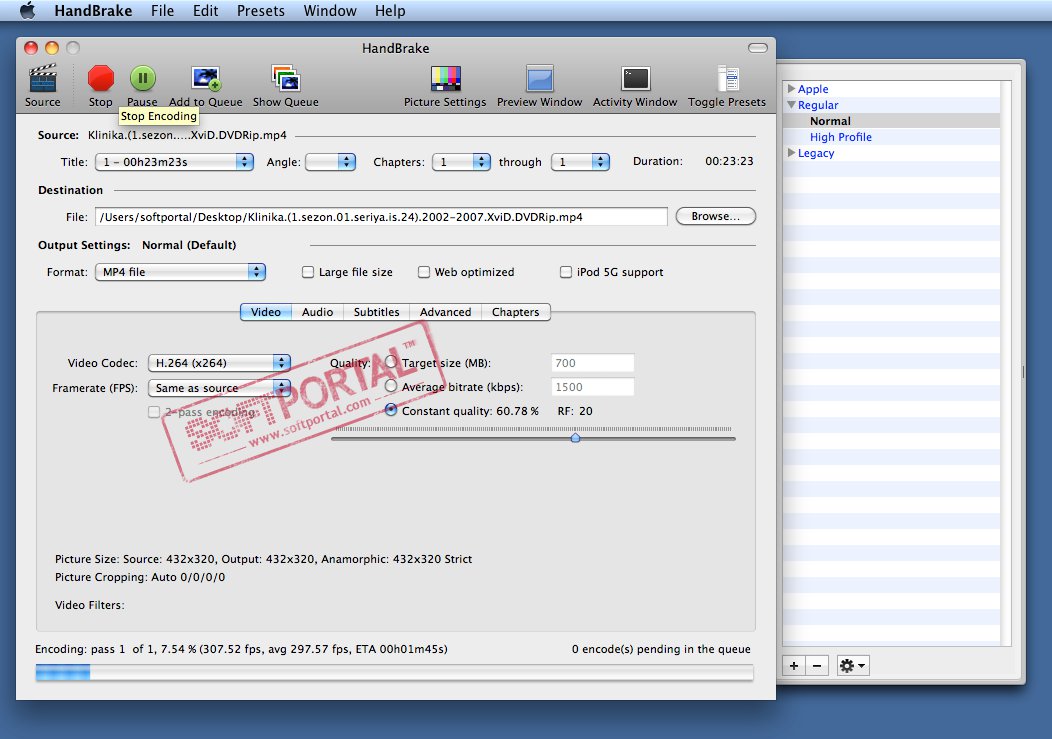Open the Angle dropdown
Screen dimensions: 1052x739
click(330, 162)
